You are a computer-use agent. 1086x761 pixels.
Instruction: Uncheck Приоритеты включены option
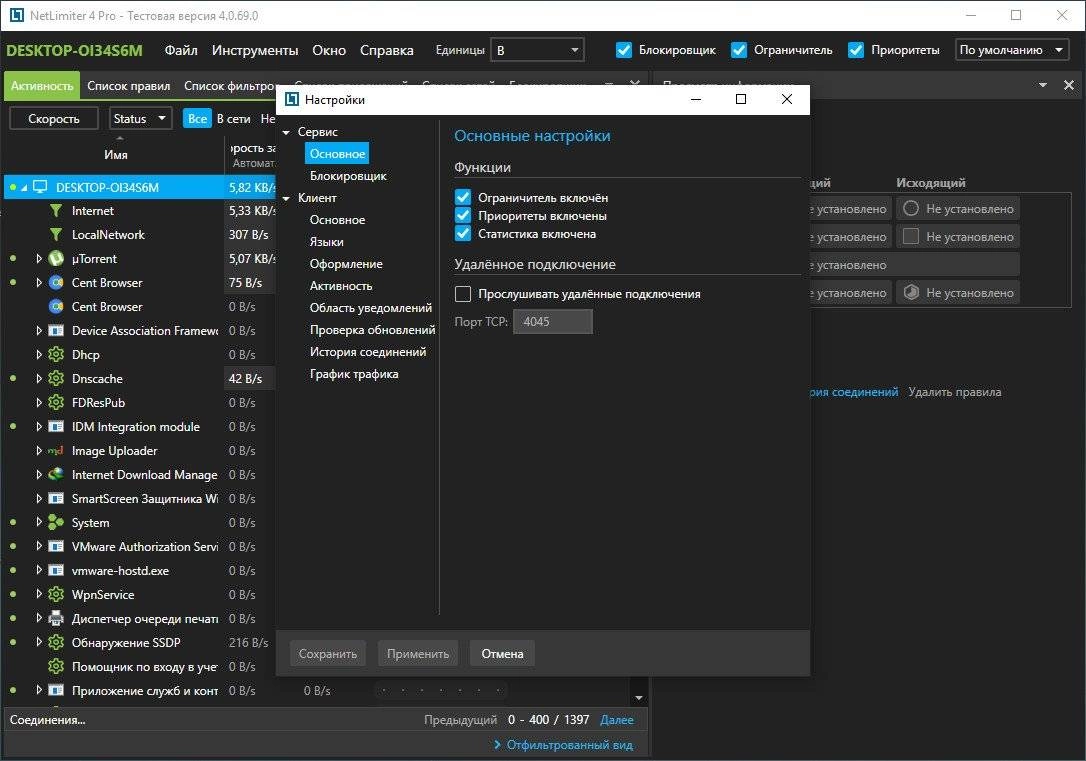click(463, 215)
